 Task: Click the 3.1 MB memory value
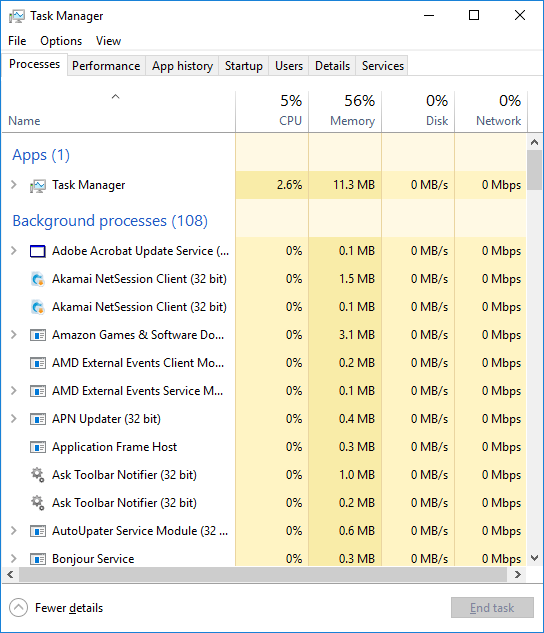[x=357, y=335]
